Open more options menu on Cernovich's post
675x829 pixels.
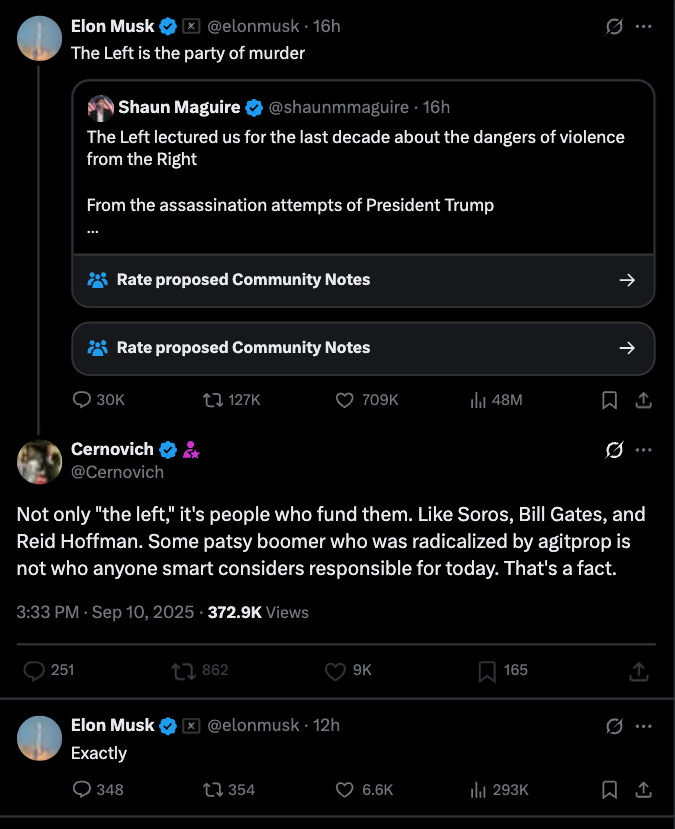[644, 451]
